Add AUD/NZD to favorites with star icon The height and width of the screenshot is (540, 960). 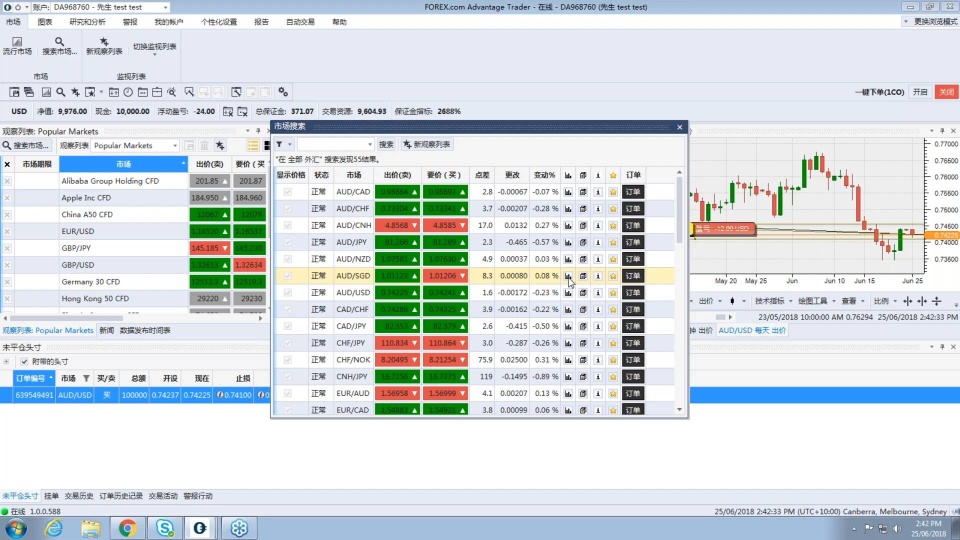612,259
